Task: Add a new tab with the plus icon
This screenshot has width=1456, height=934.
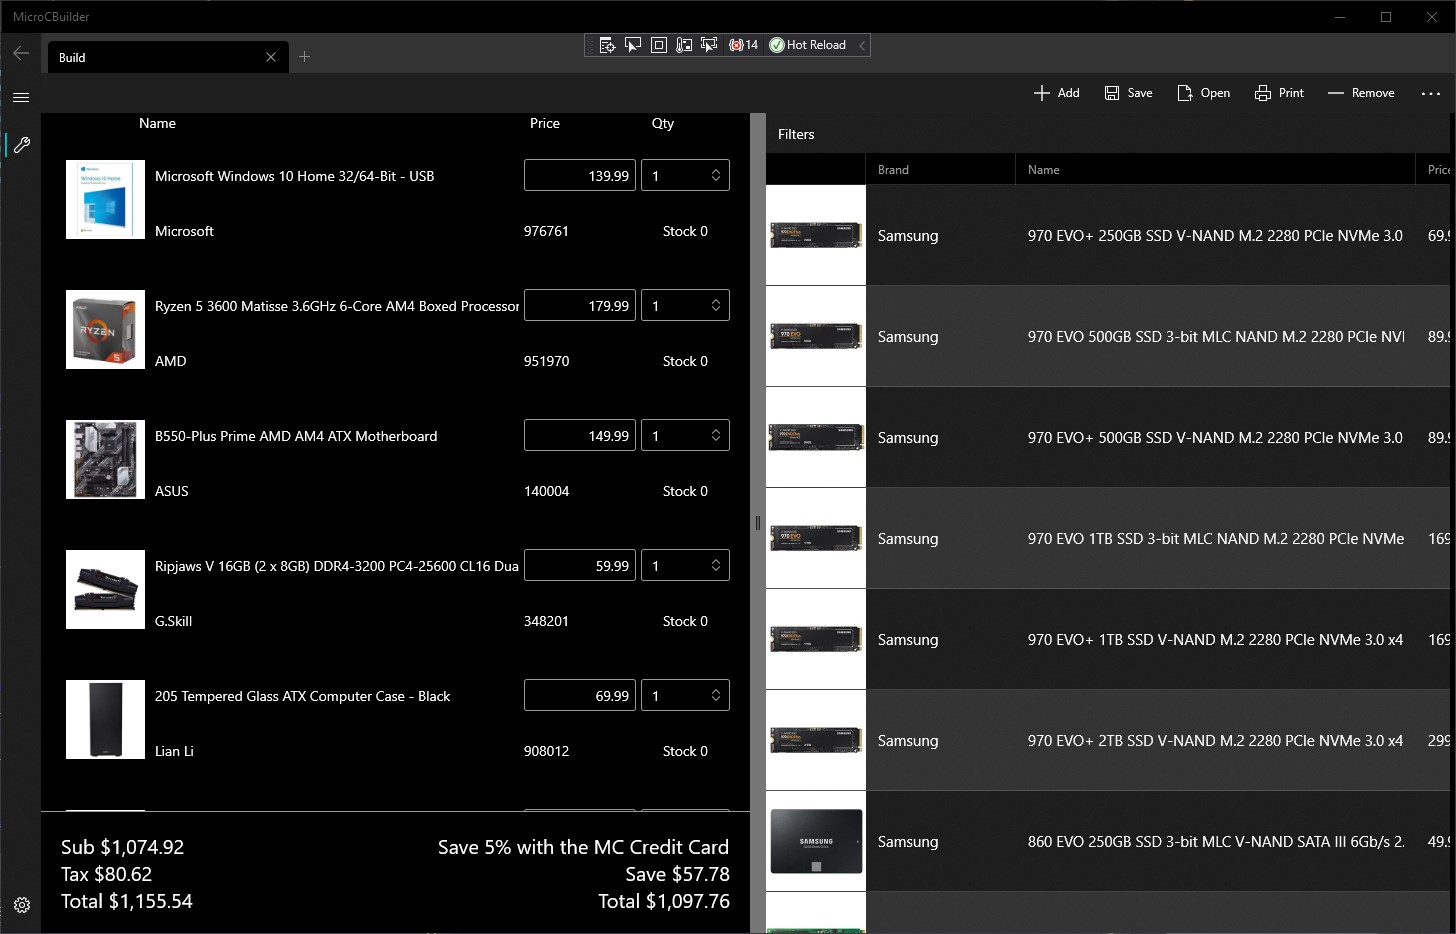Action: pos(305,57)
